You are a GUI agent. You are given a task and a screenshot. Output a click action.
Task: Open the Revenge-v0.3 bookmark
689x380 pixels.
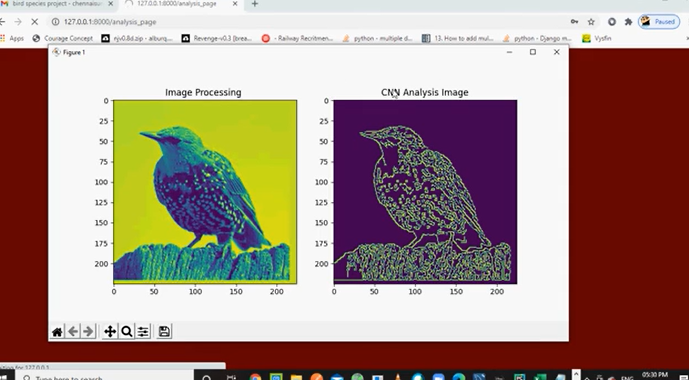point(218,38)
